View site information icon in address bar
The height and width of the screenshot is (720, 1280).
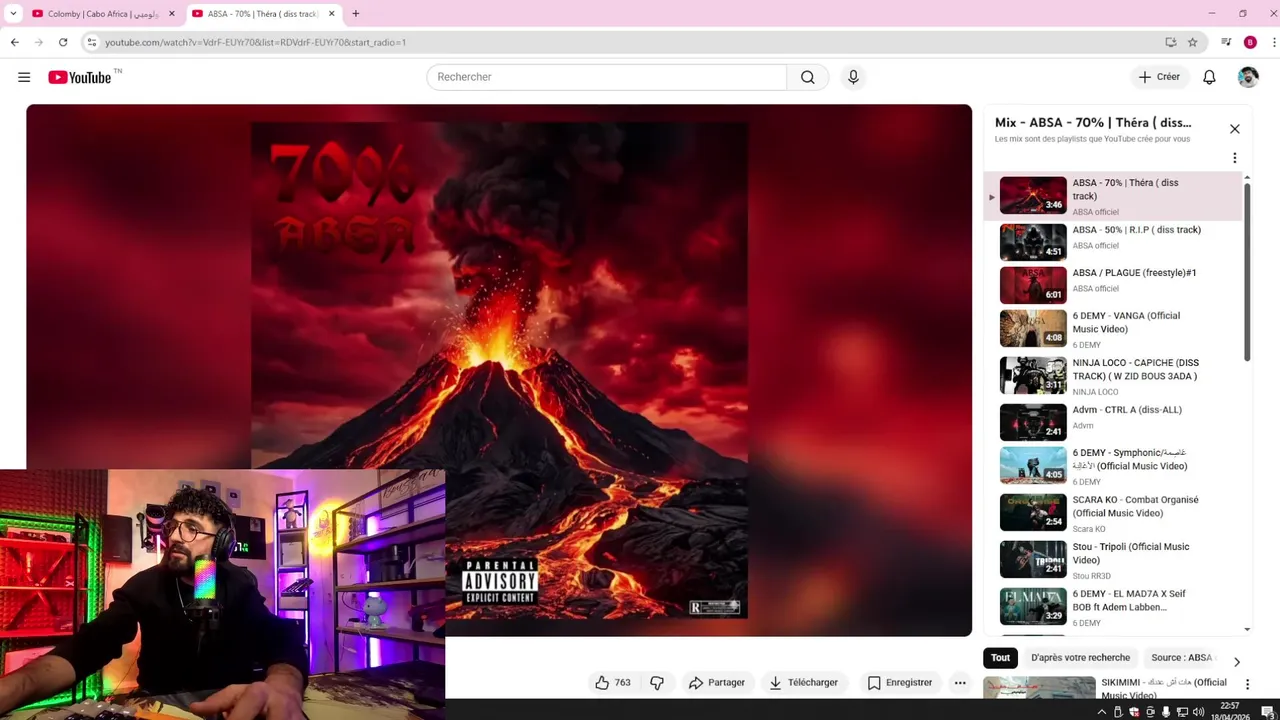click(x=92, y=42)
